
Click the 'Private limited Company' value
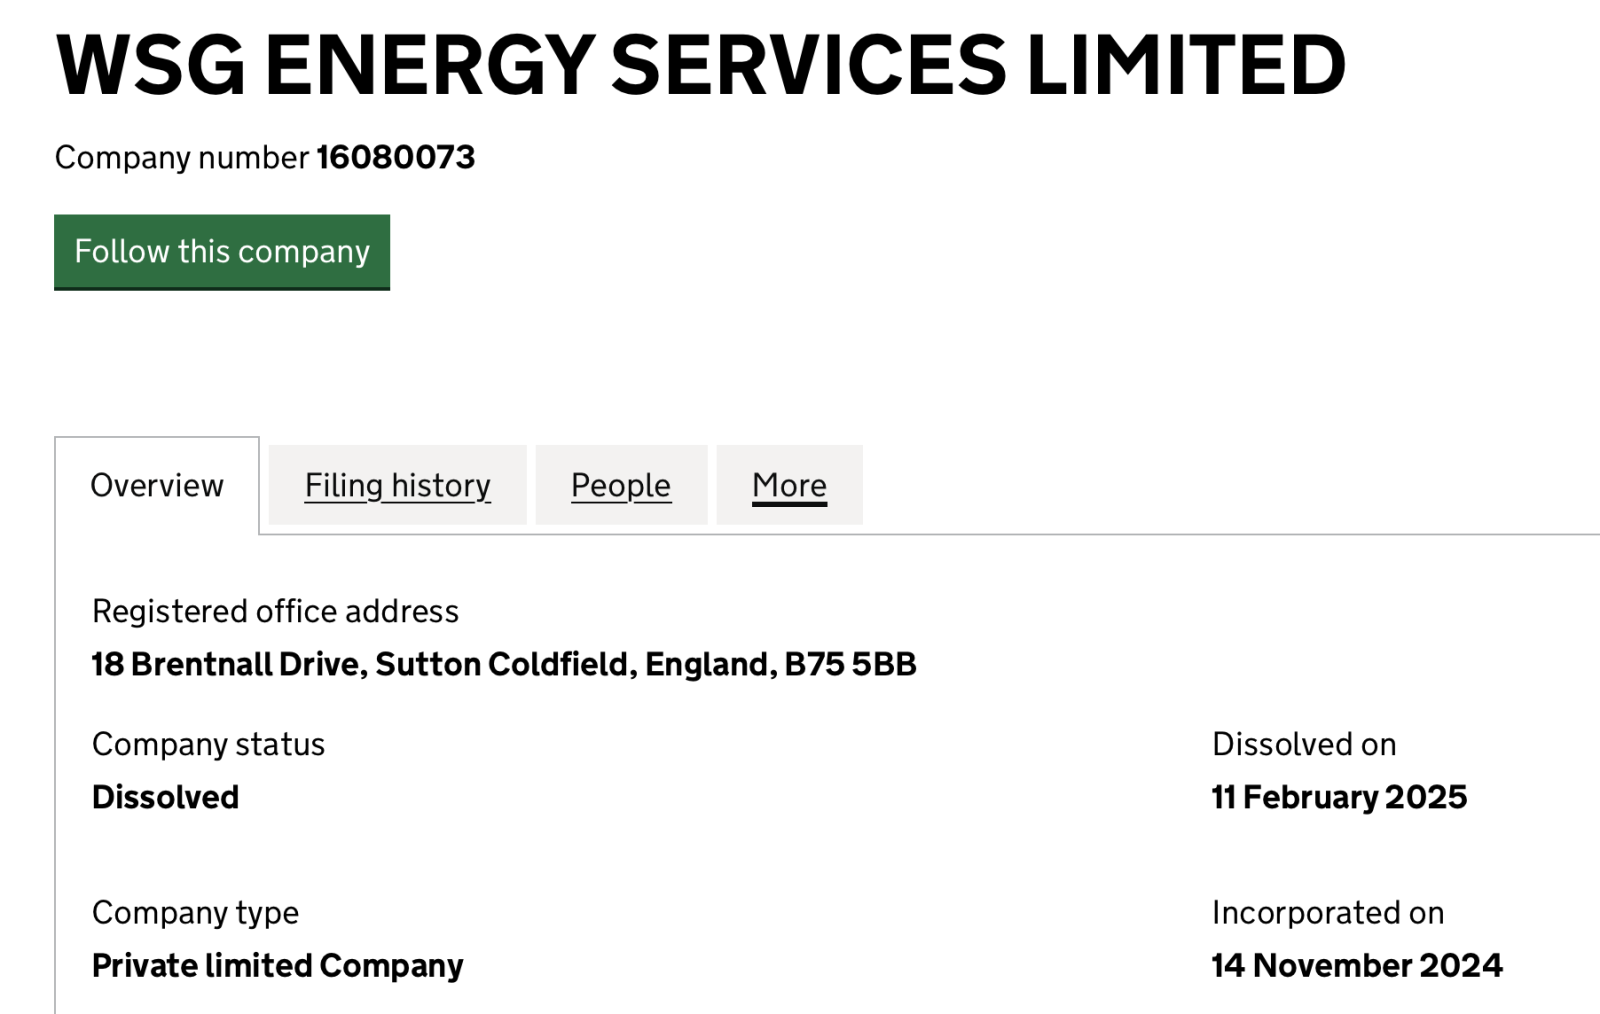coord(277,966)
